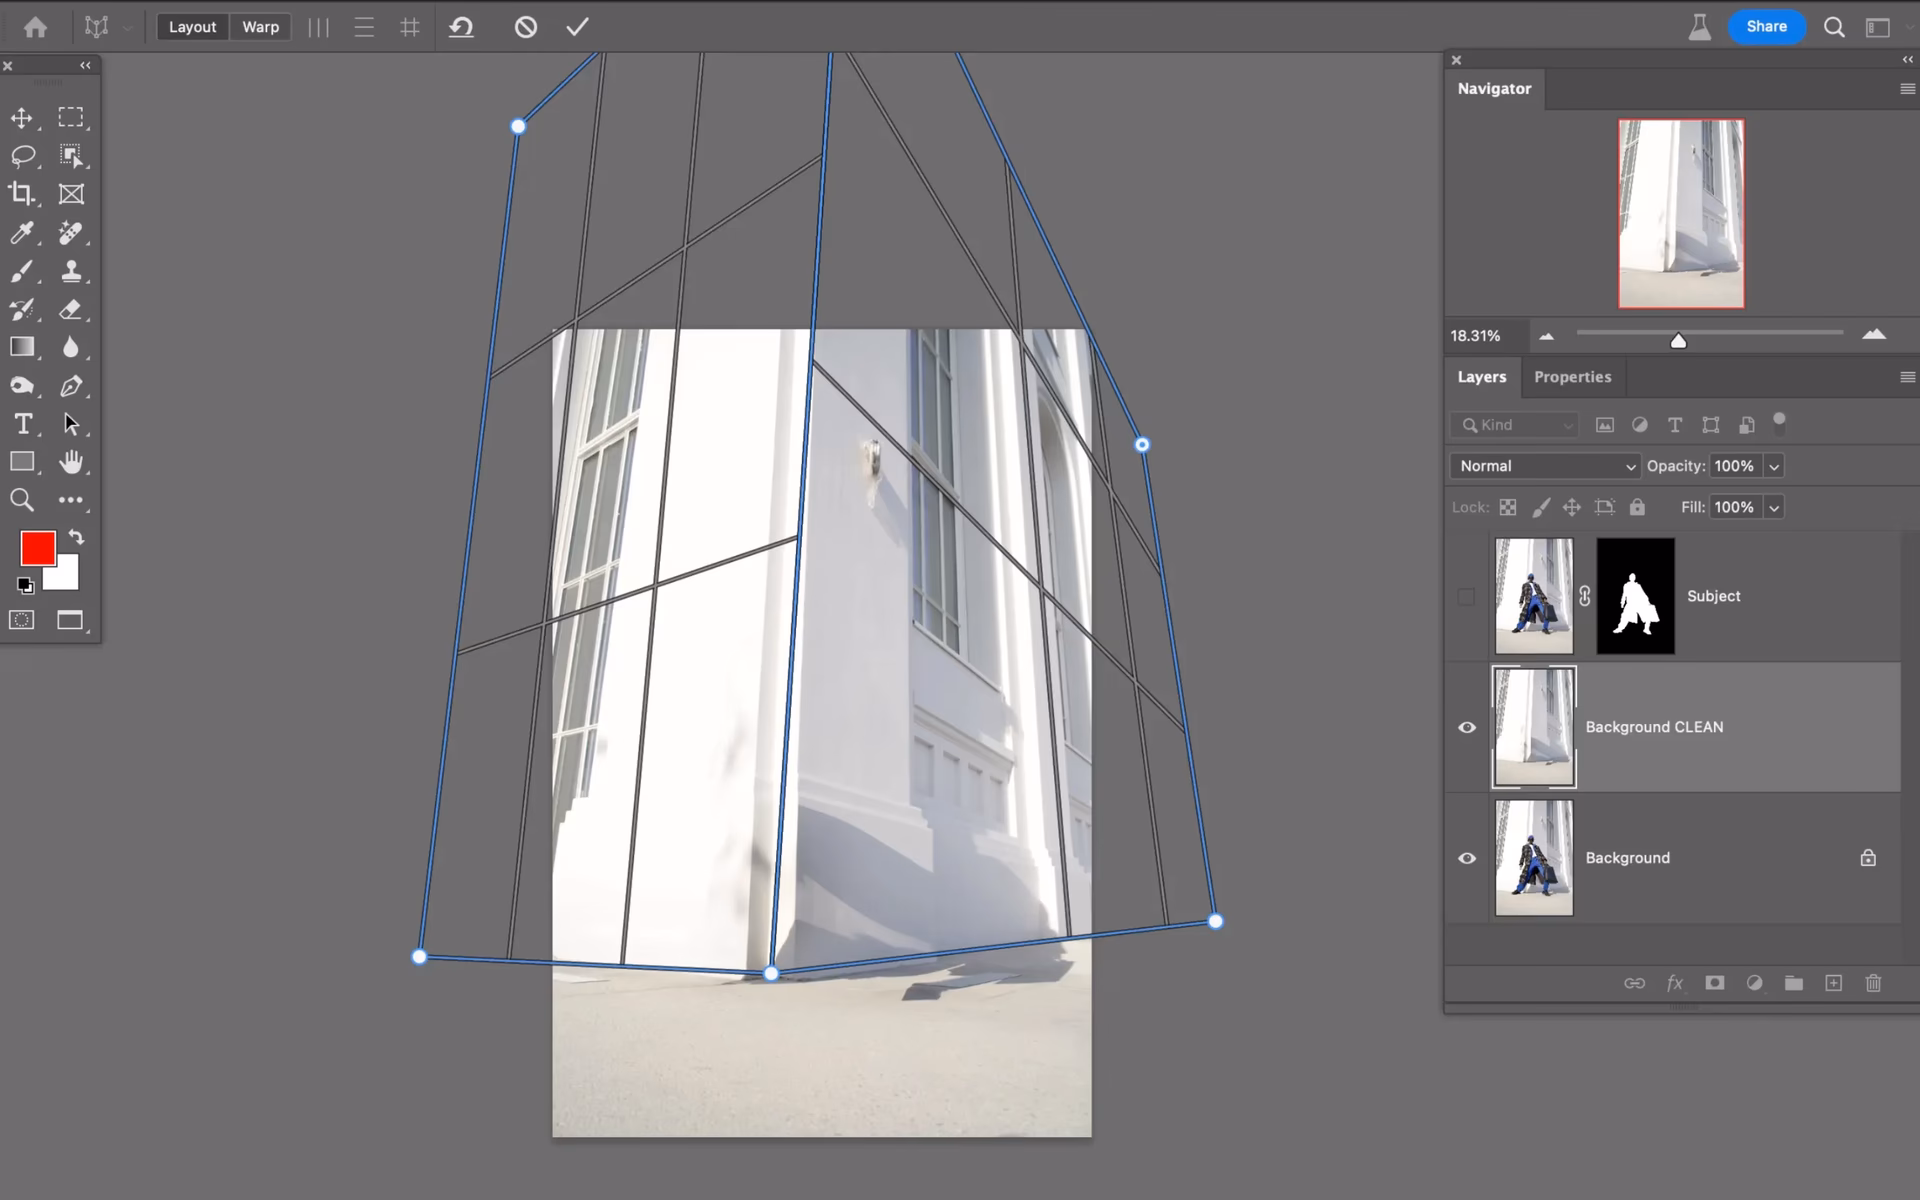Choose the Clone Stamp tool
Viewport: 1920px width, 1200px height.
point(71,271)
